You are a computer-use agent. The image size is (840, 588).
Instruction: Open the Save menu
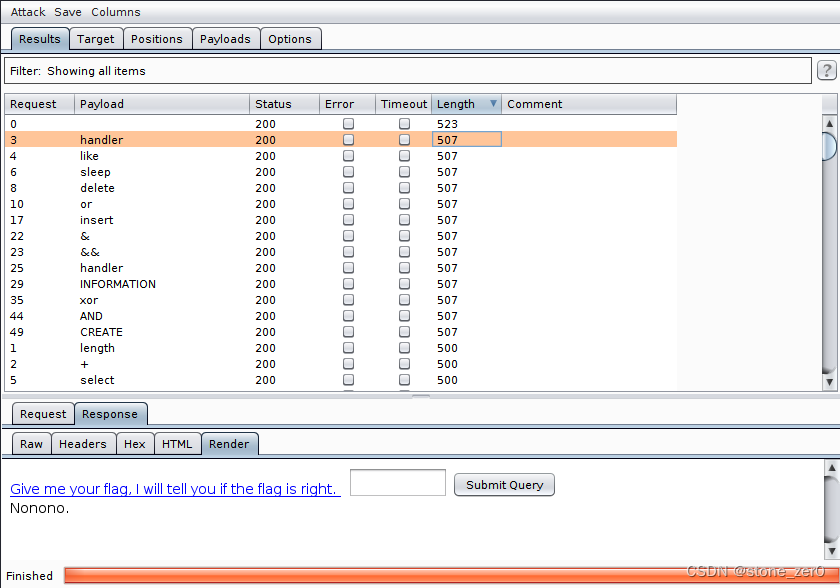point(67,12)
